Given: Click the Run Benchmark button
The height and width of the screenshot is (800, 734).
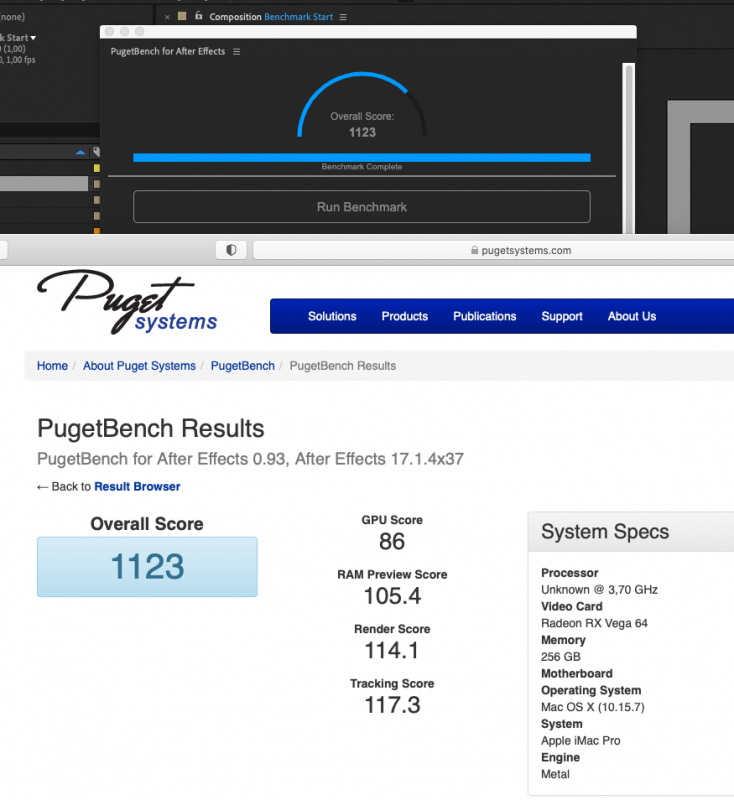Looking at the screenshot, I should coord(362,207).
